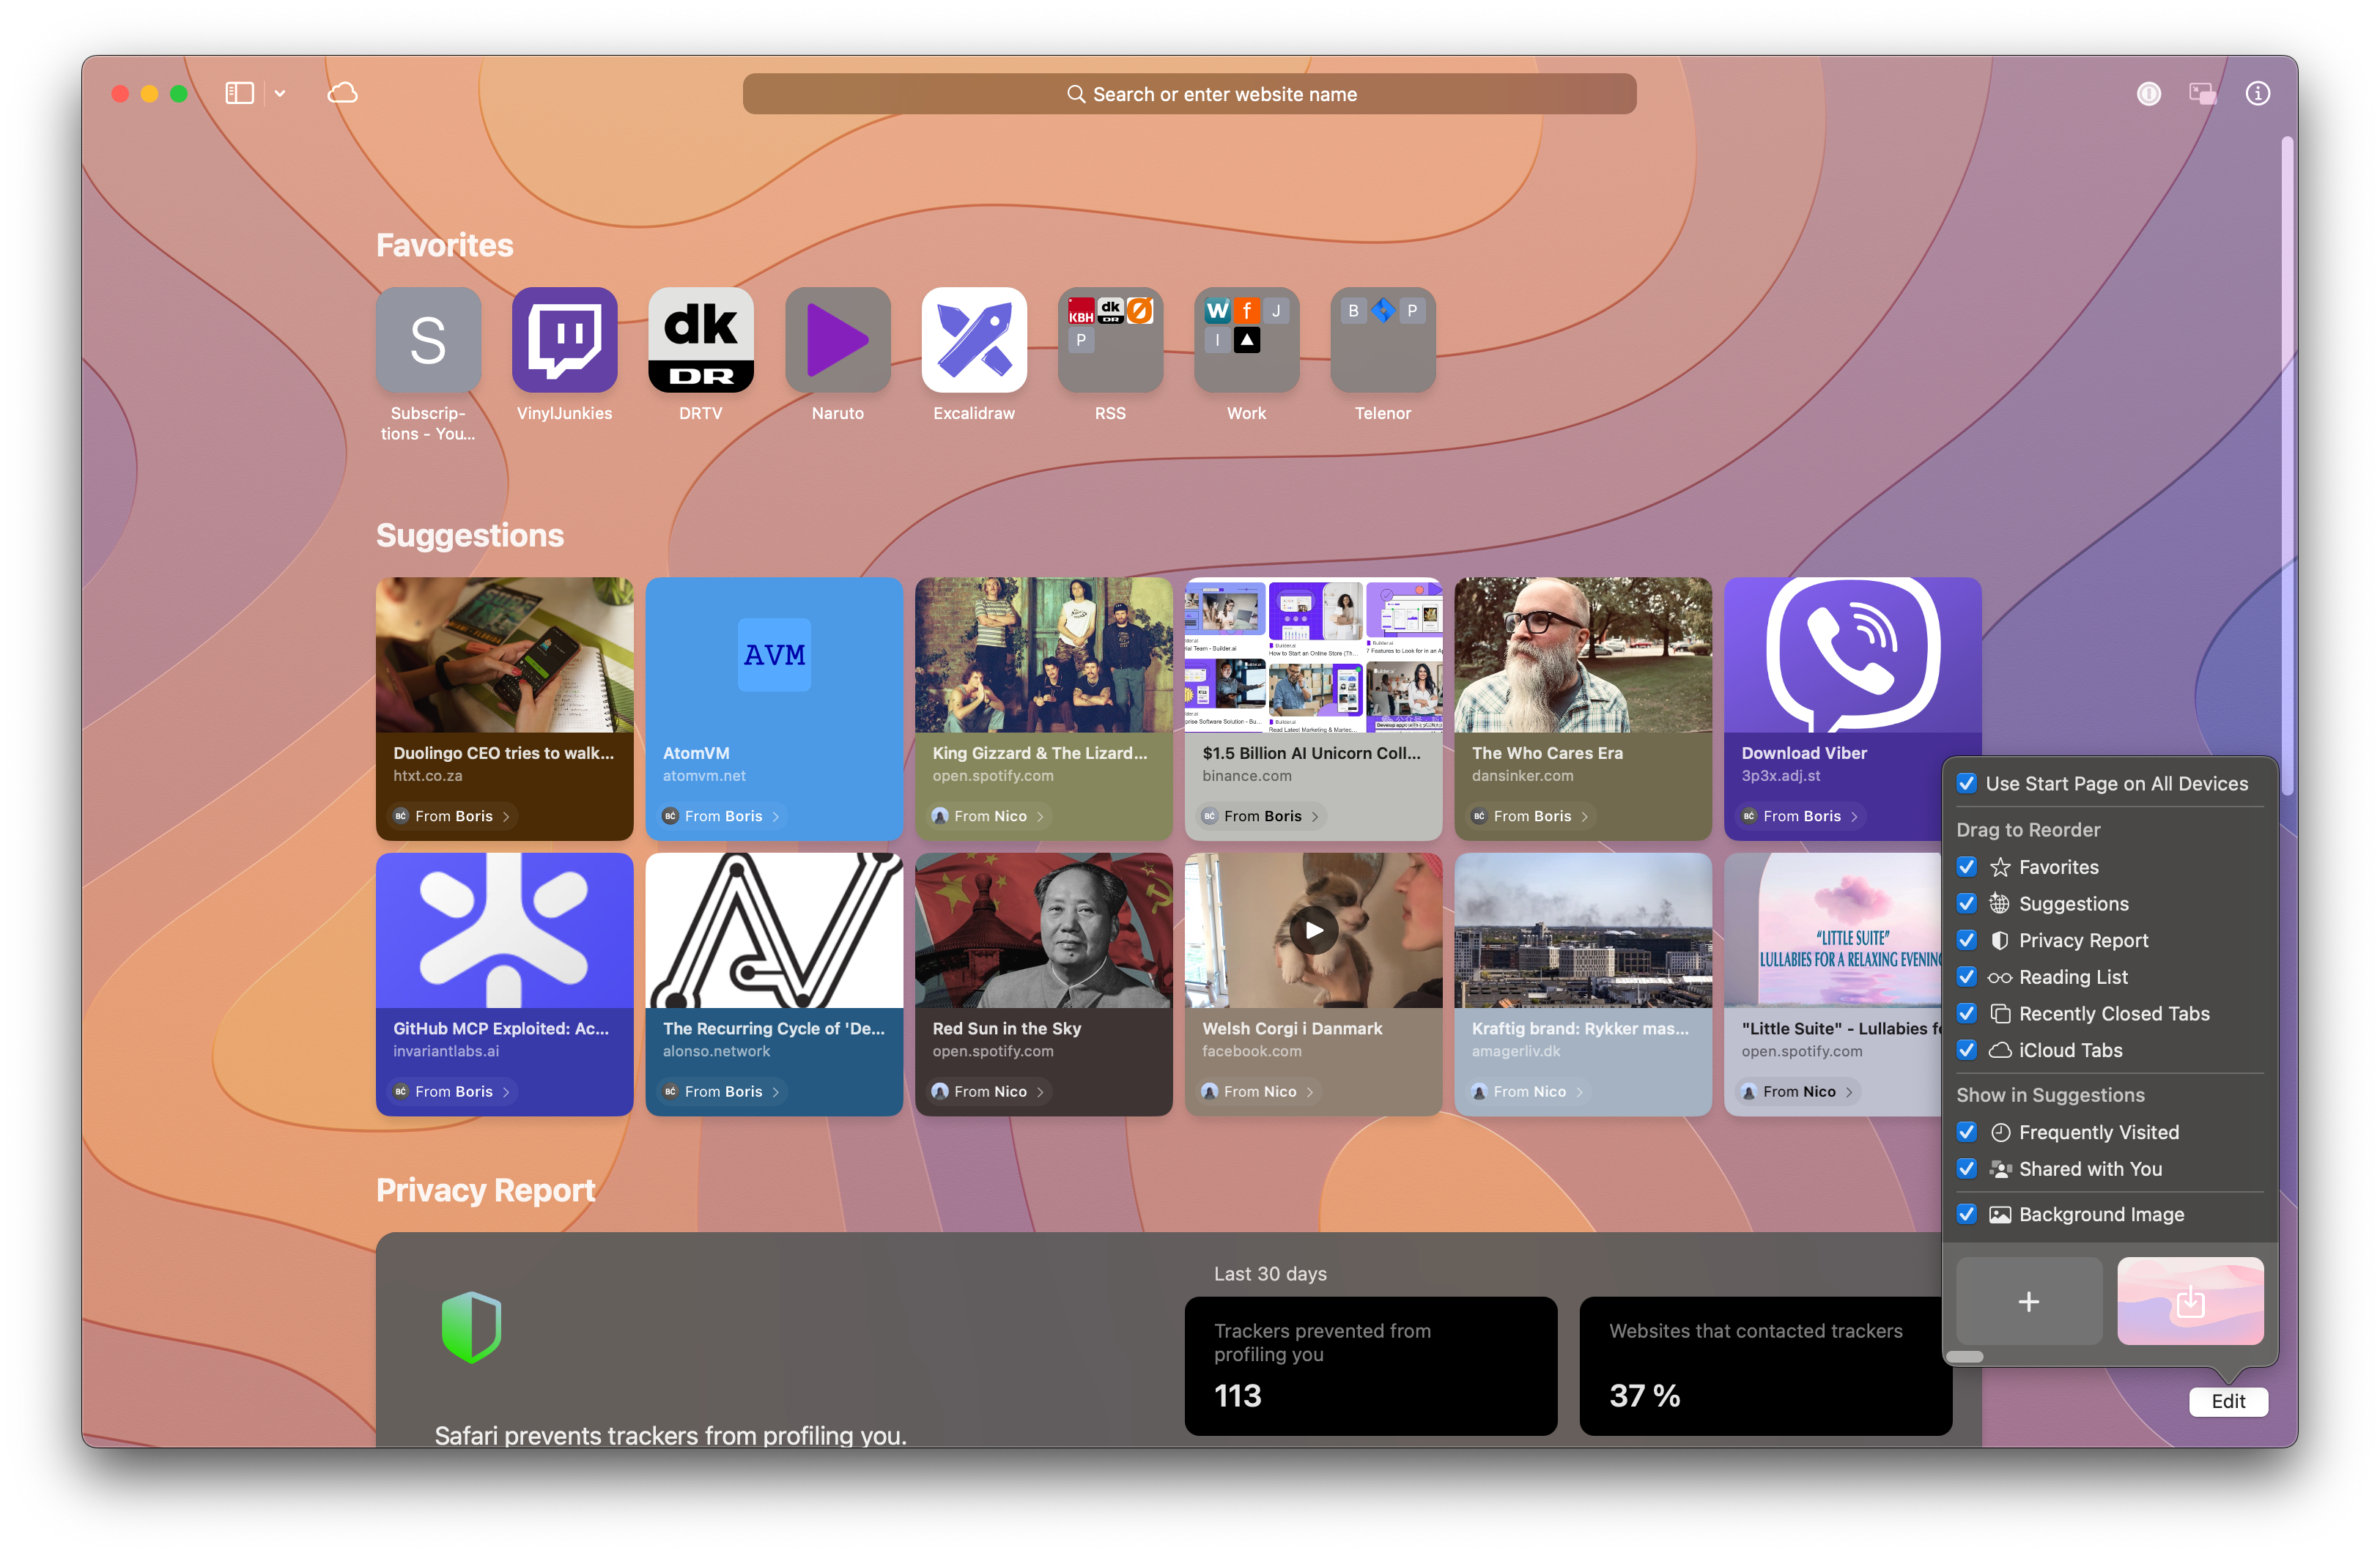Open the RSS favorites folder
The width and height of the screenshot is (2380, 1556).
(1110, 339)
